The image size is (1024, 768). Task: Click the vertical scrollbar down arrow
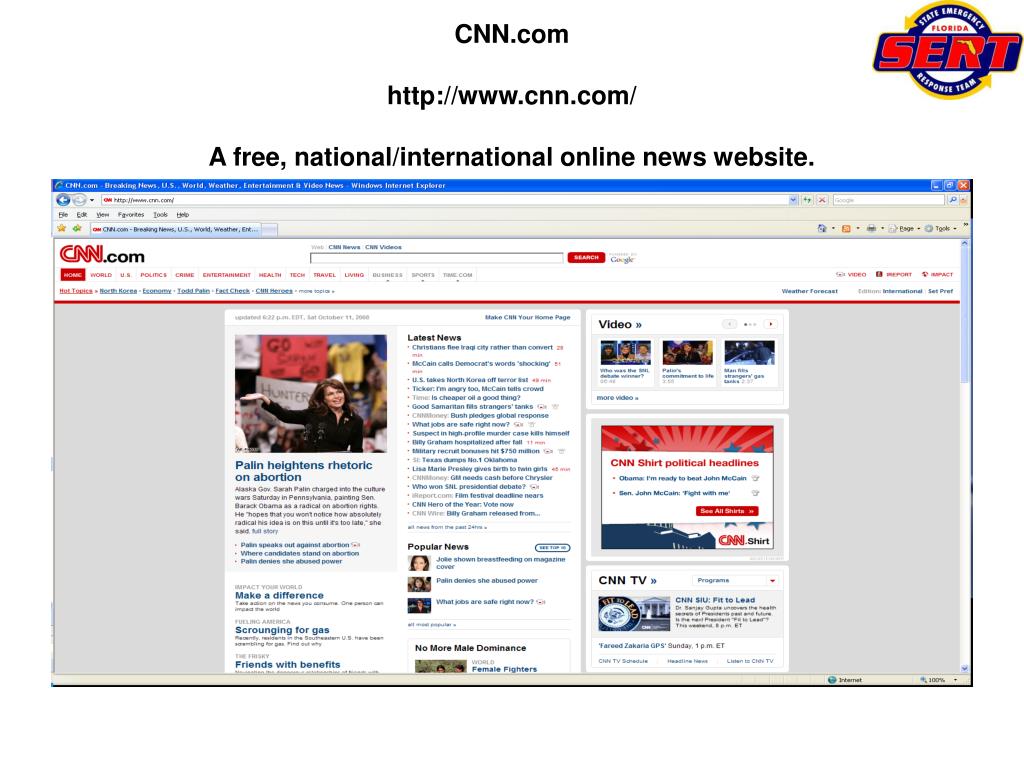click(x=965, y=668)
